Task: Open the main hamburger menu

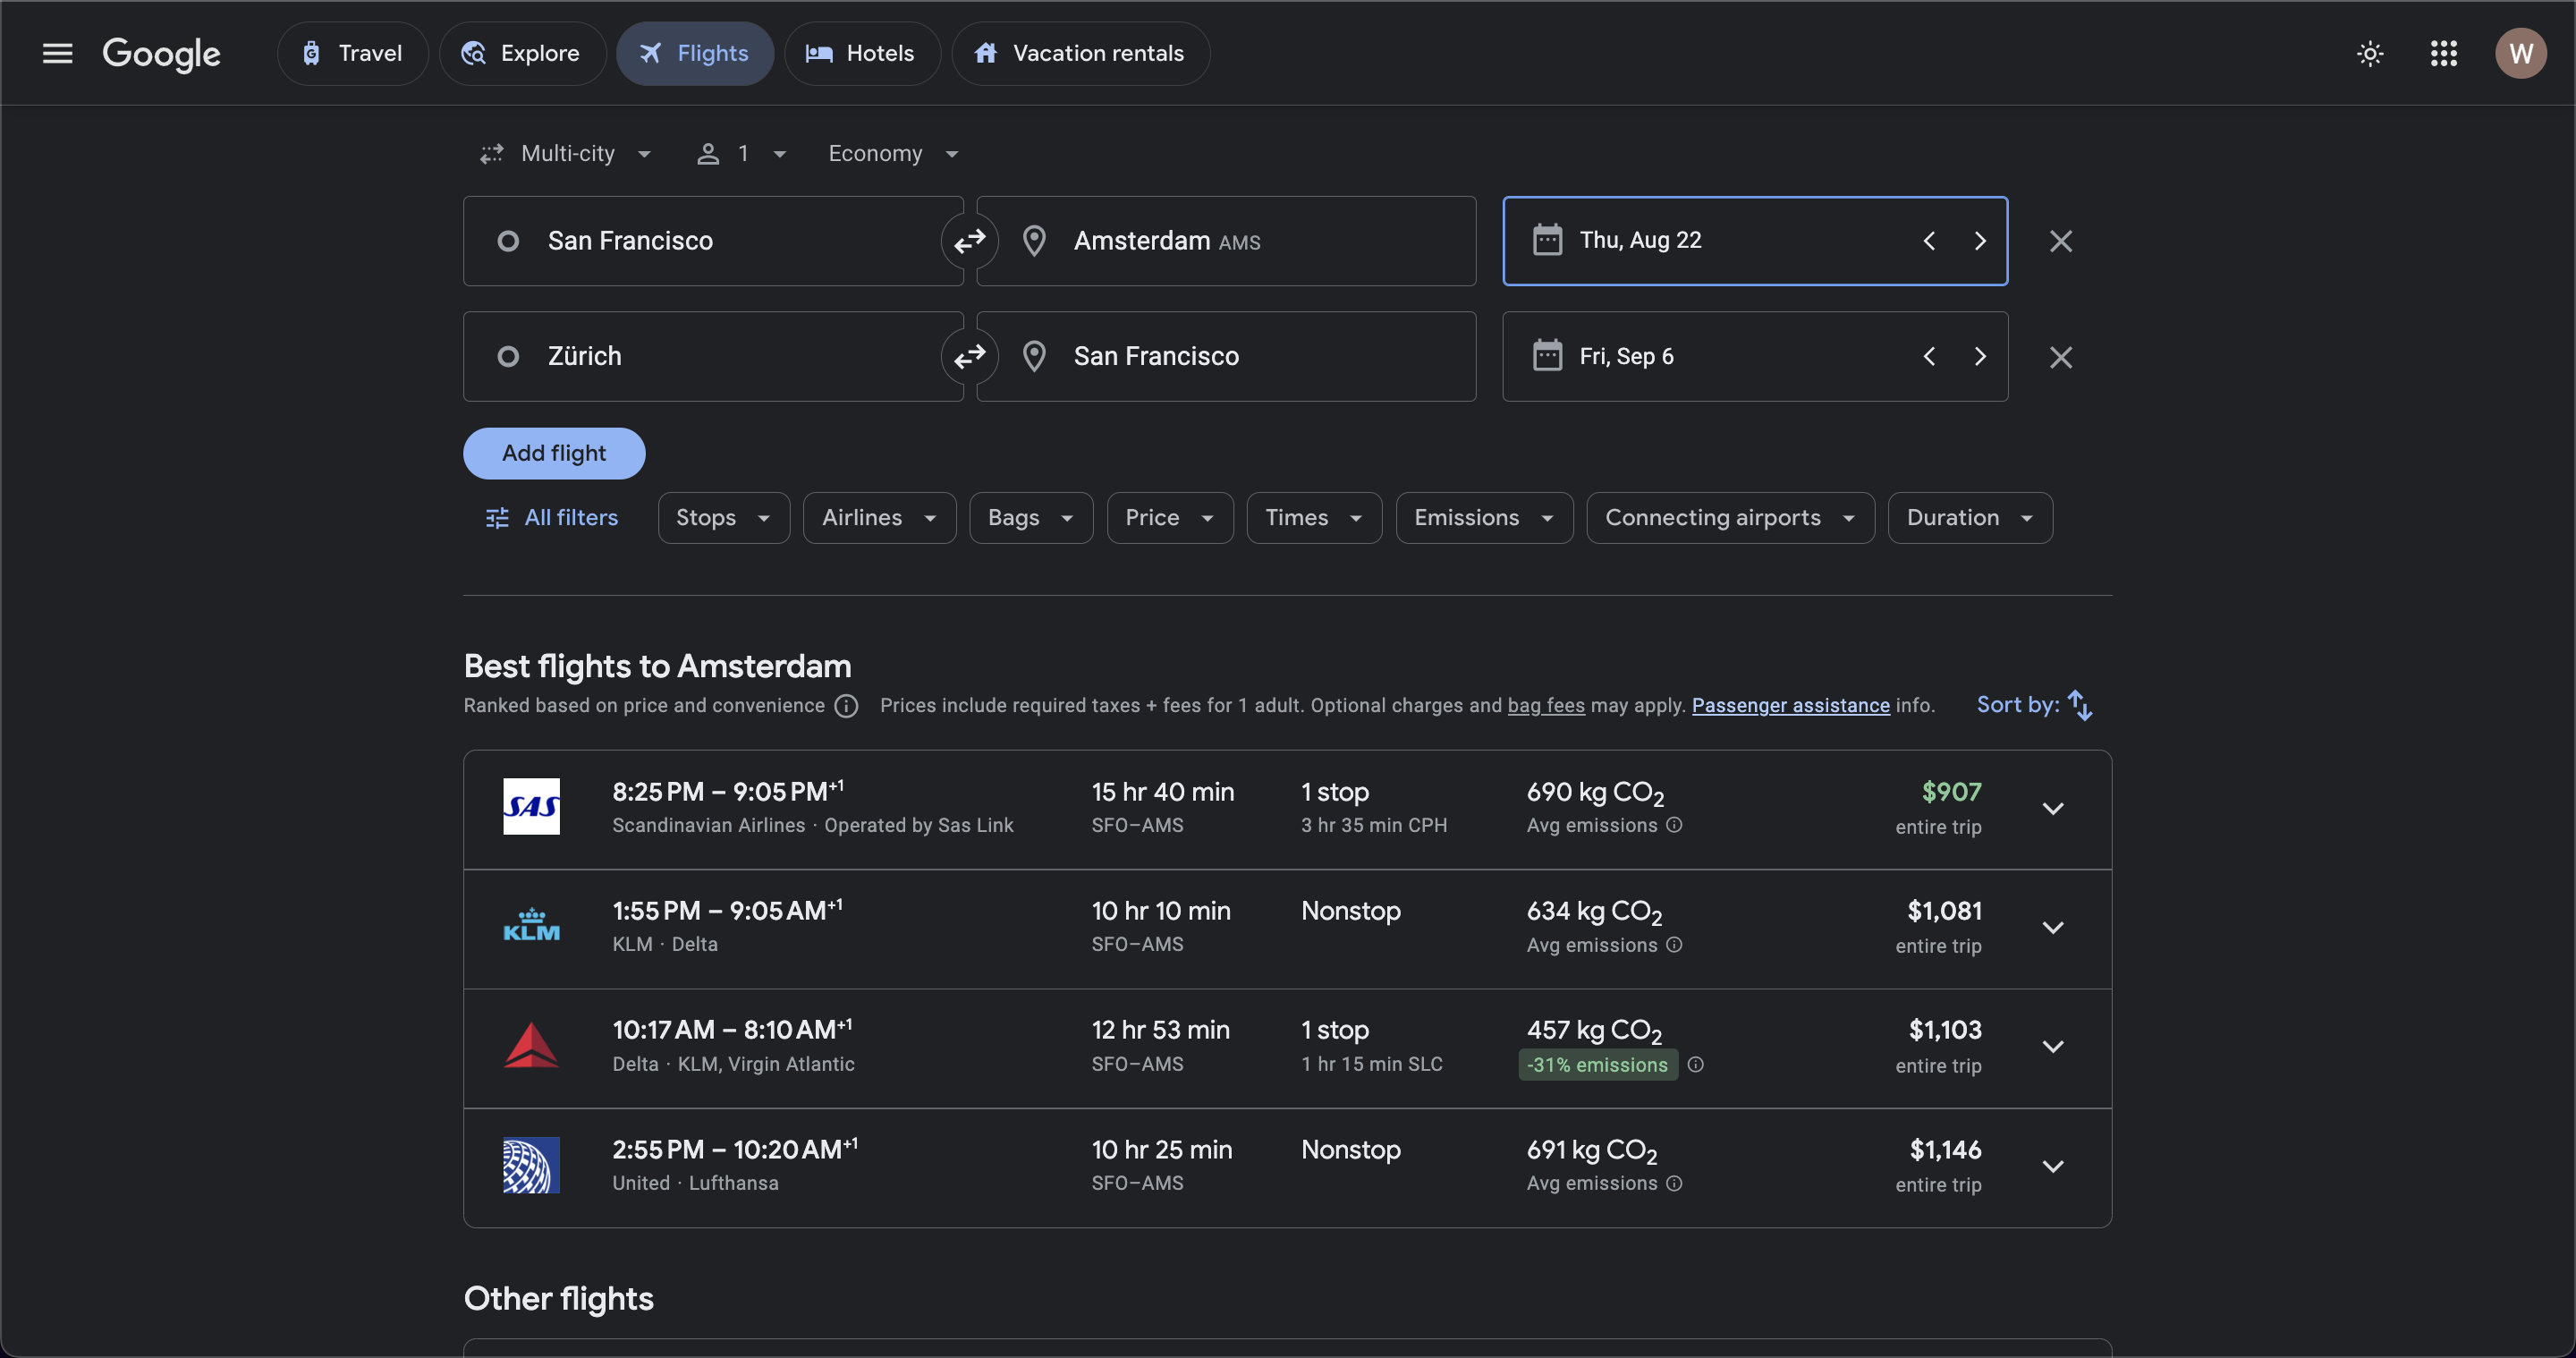Action: (57, 53)
